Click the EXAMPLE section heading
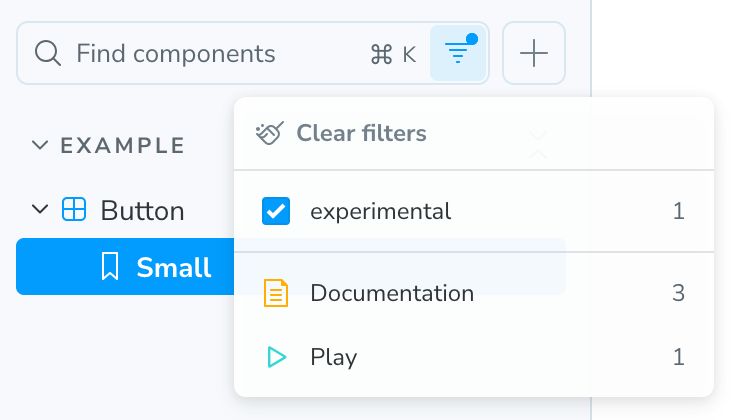Image resolution: width=734 pixels, height=420 pixels. [123, 145]
